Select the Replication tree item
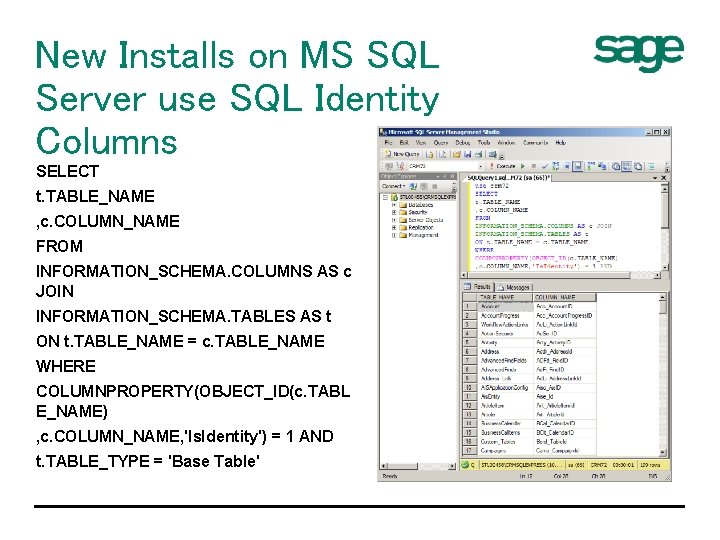Viewport: 720px width, 540px height. 421,228
